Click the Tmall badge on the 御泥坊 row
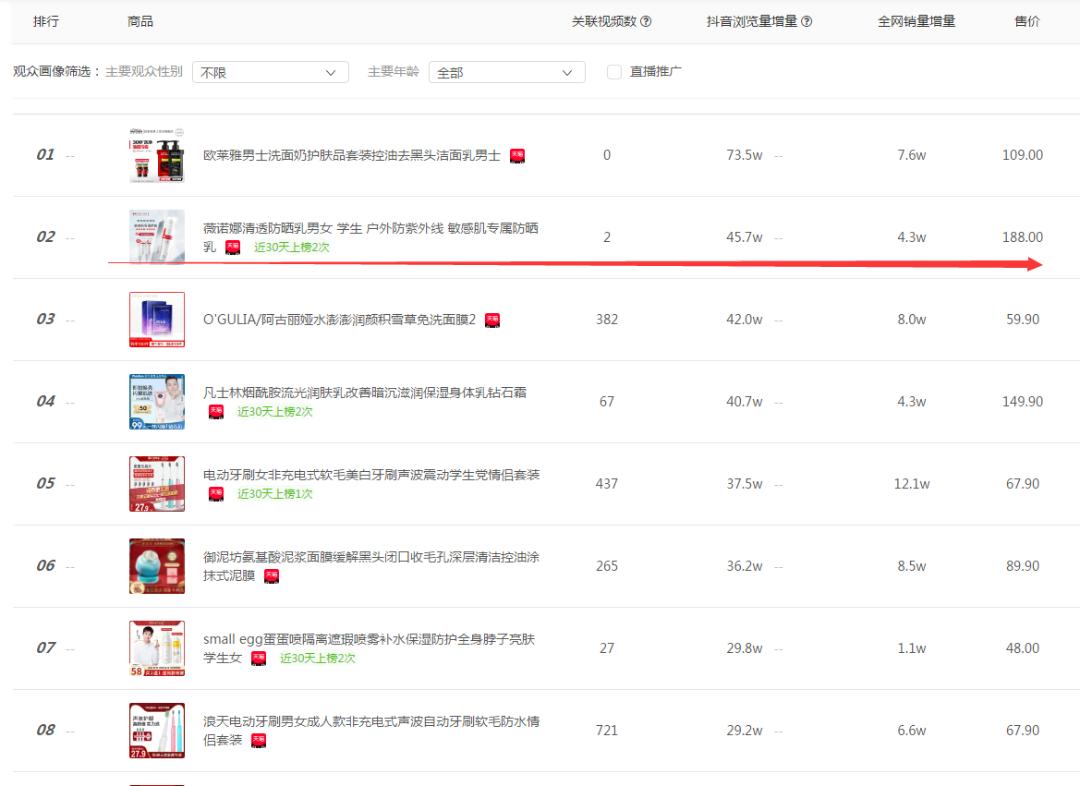The image size is (1080, 786). [x=271, y=577]
